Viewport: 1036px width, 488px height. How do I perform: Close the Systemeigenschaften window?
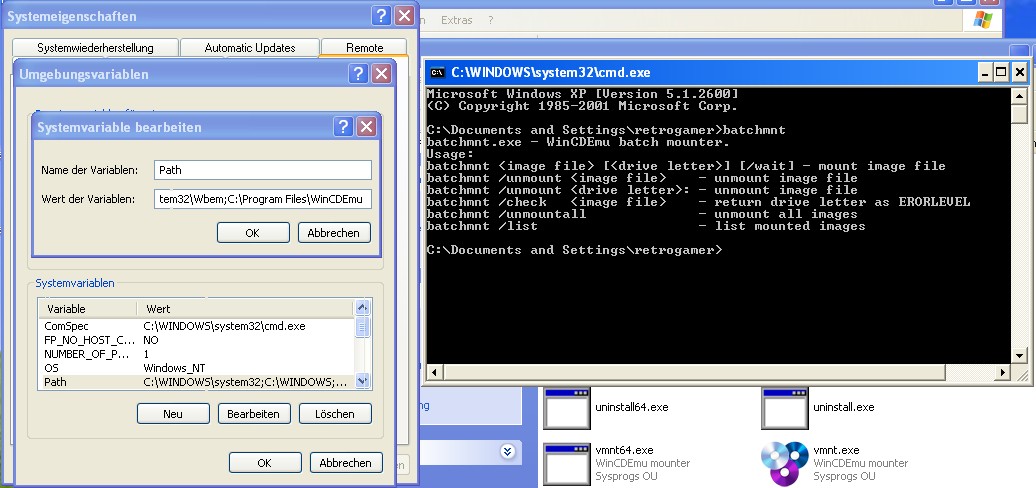coord(404,16)
